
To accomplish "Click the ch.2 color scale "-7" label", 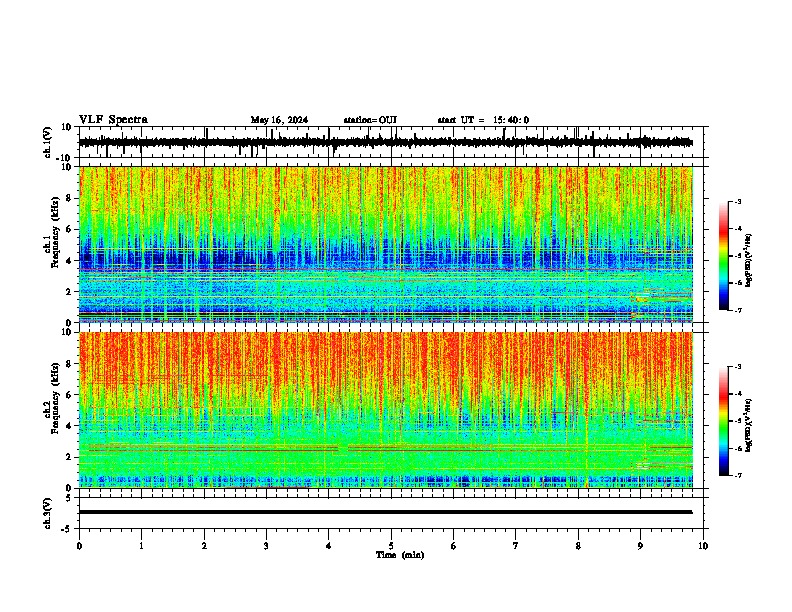I will point(738,475).
